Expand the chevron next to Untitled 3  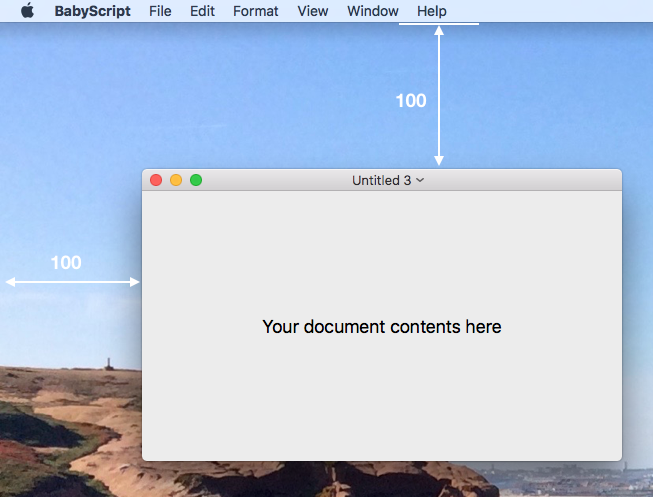[420, 180]
